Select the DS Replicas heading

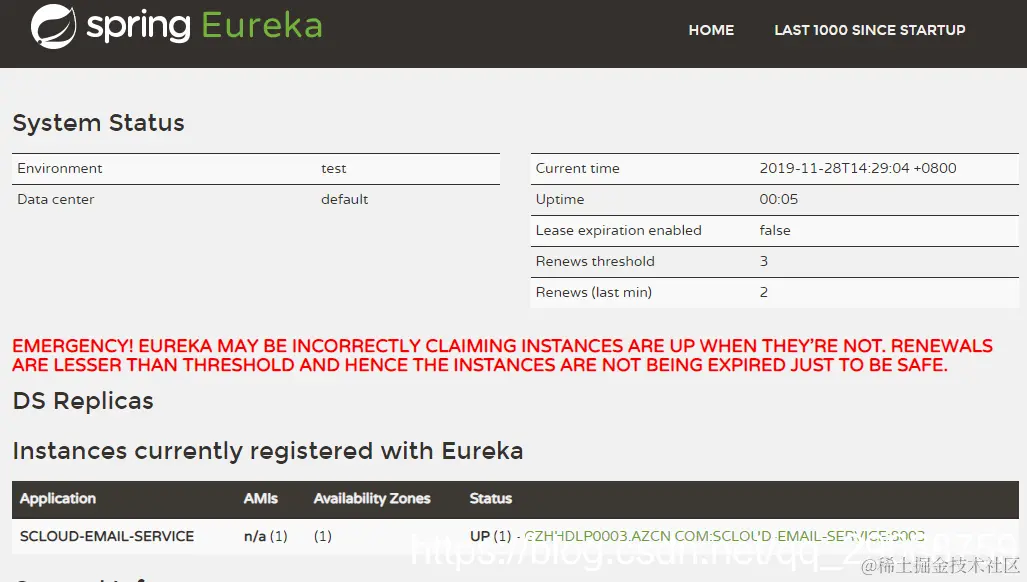[x=83, y=401]
